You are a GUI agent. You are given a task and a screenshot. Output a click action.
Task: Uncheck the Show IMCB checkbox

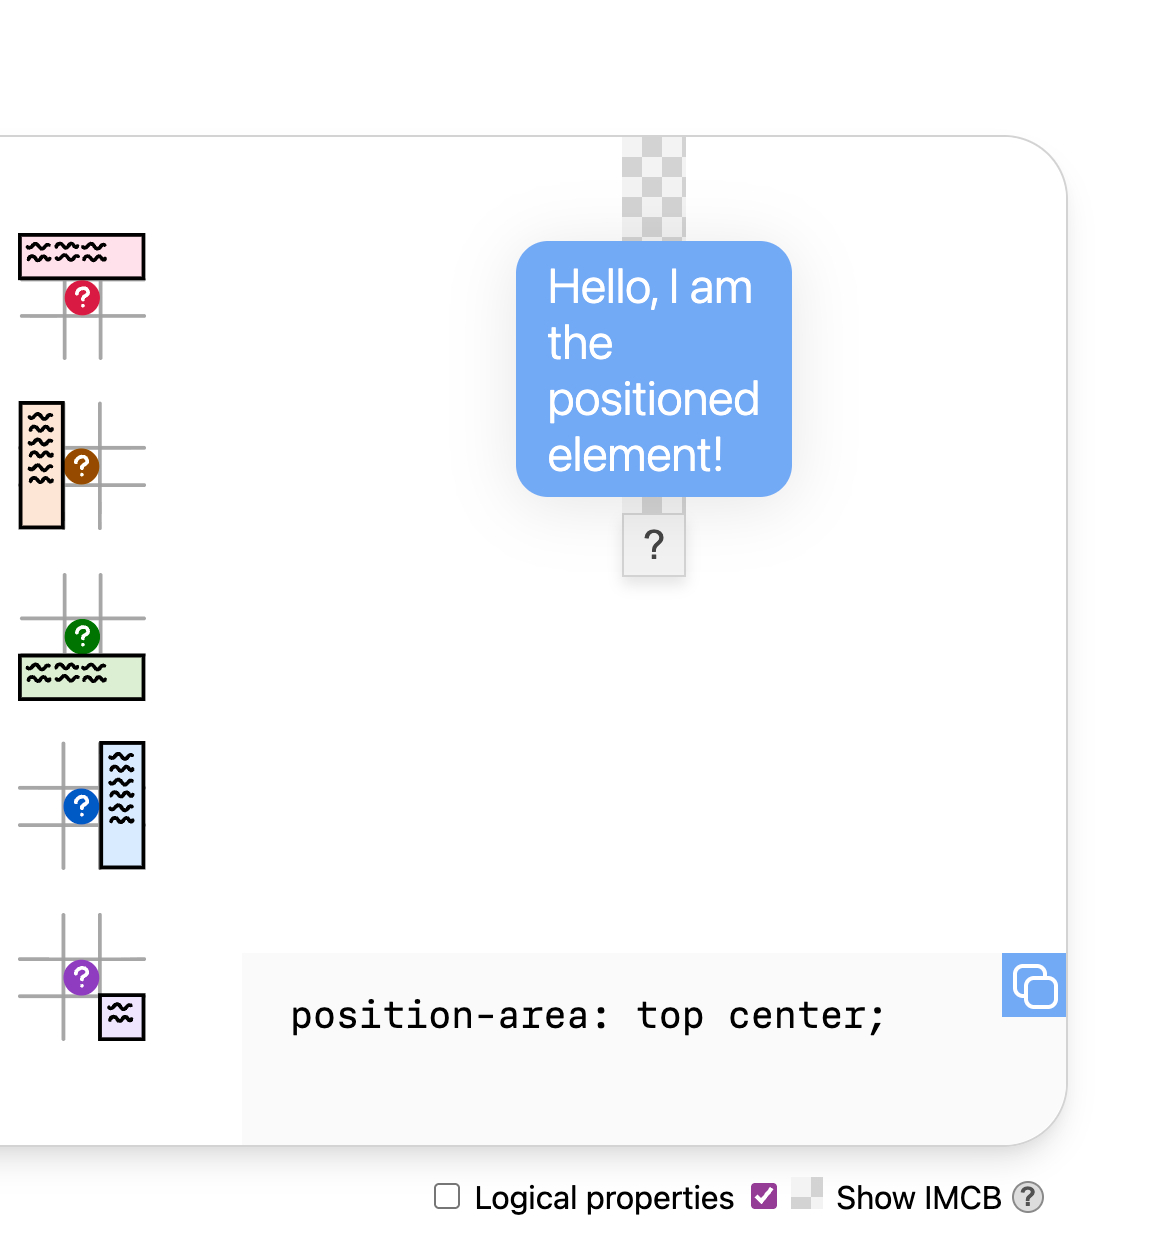tap(764, 1196)
